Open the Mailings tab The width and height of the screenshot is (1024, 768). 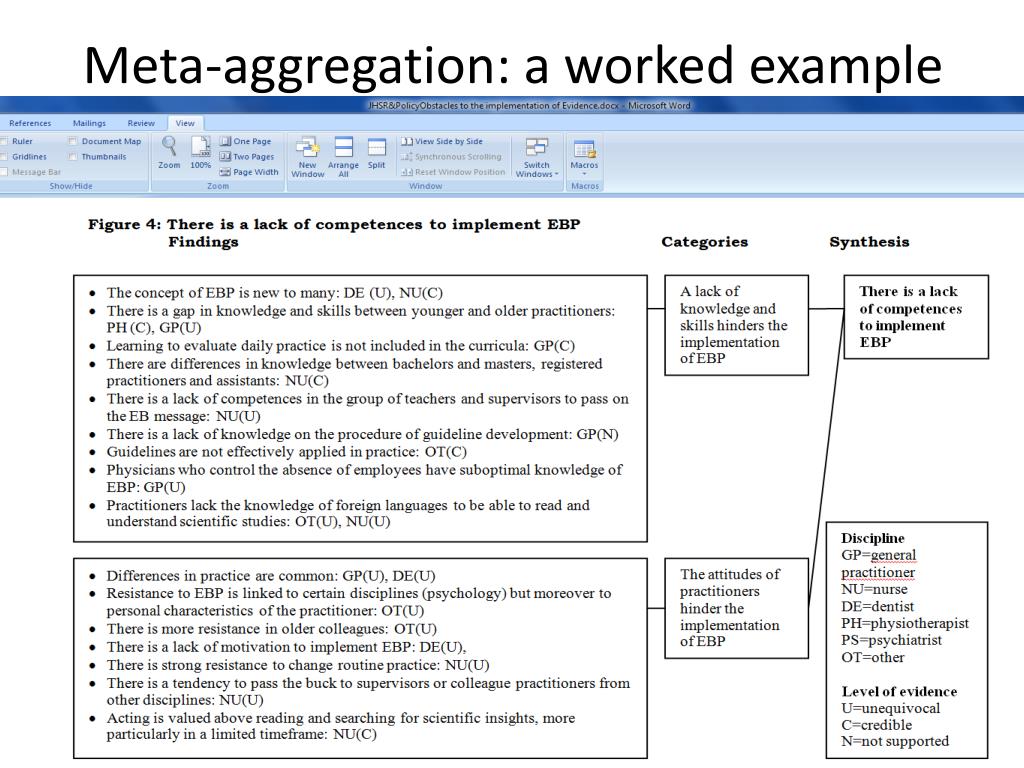pos(89,123)
